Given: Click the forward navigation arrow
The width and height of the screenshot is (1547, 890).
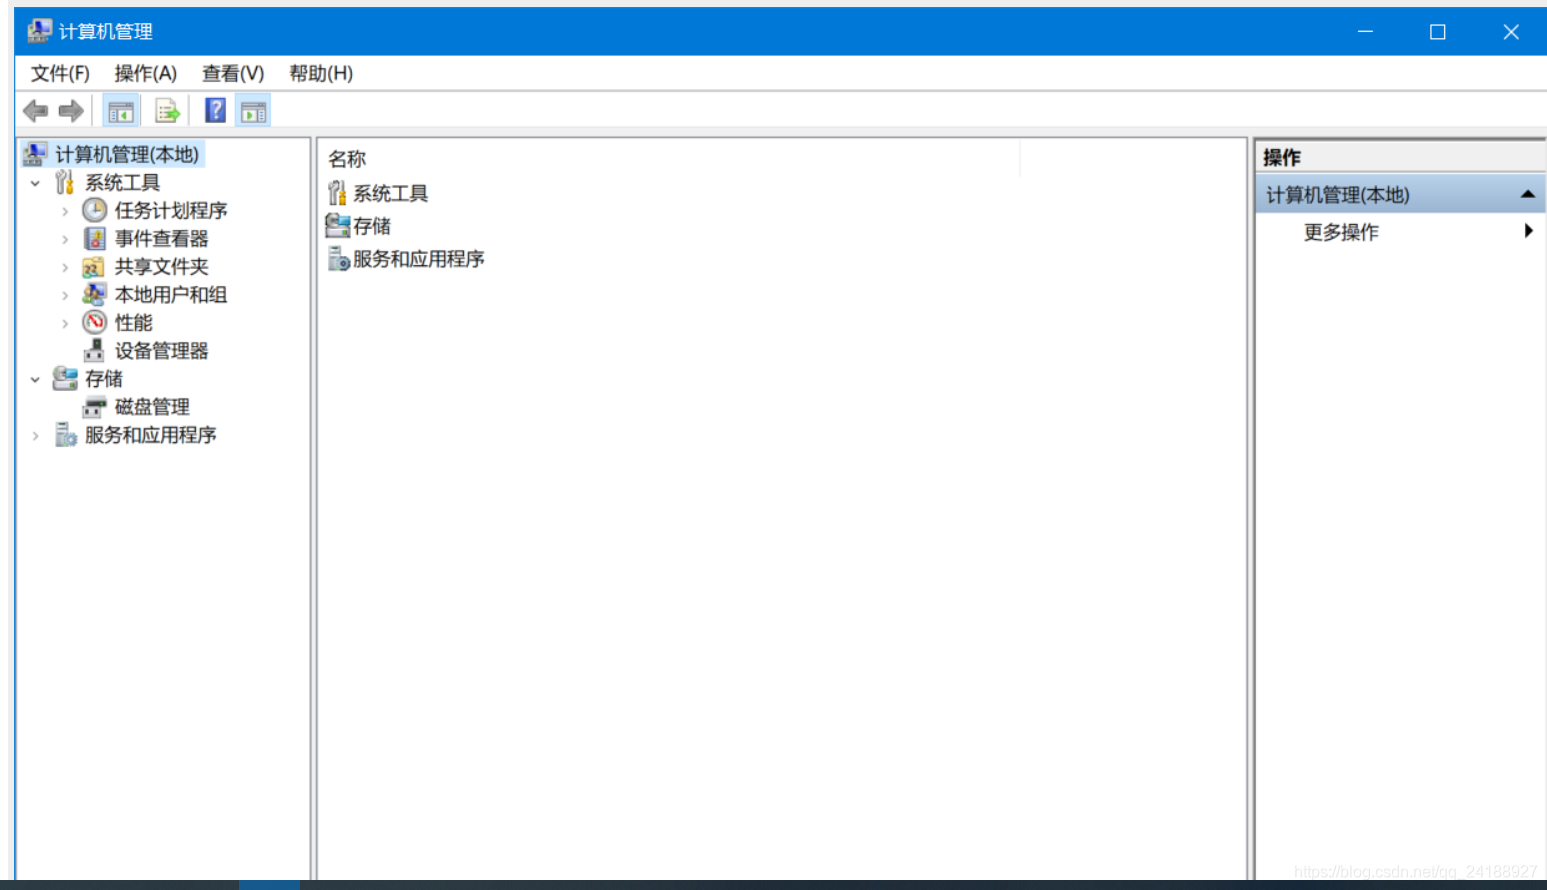Looking at the screenshot, I should coord(70,110).
